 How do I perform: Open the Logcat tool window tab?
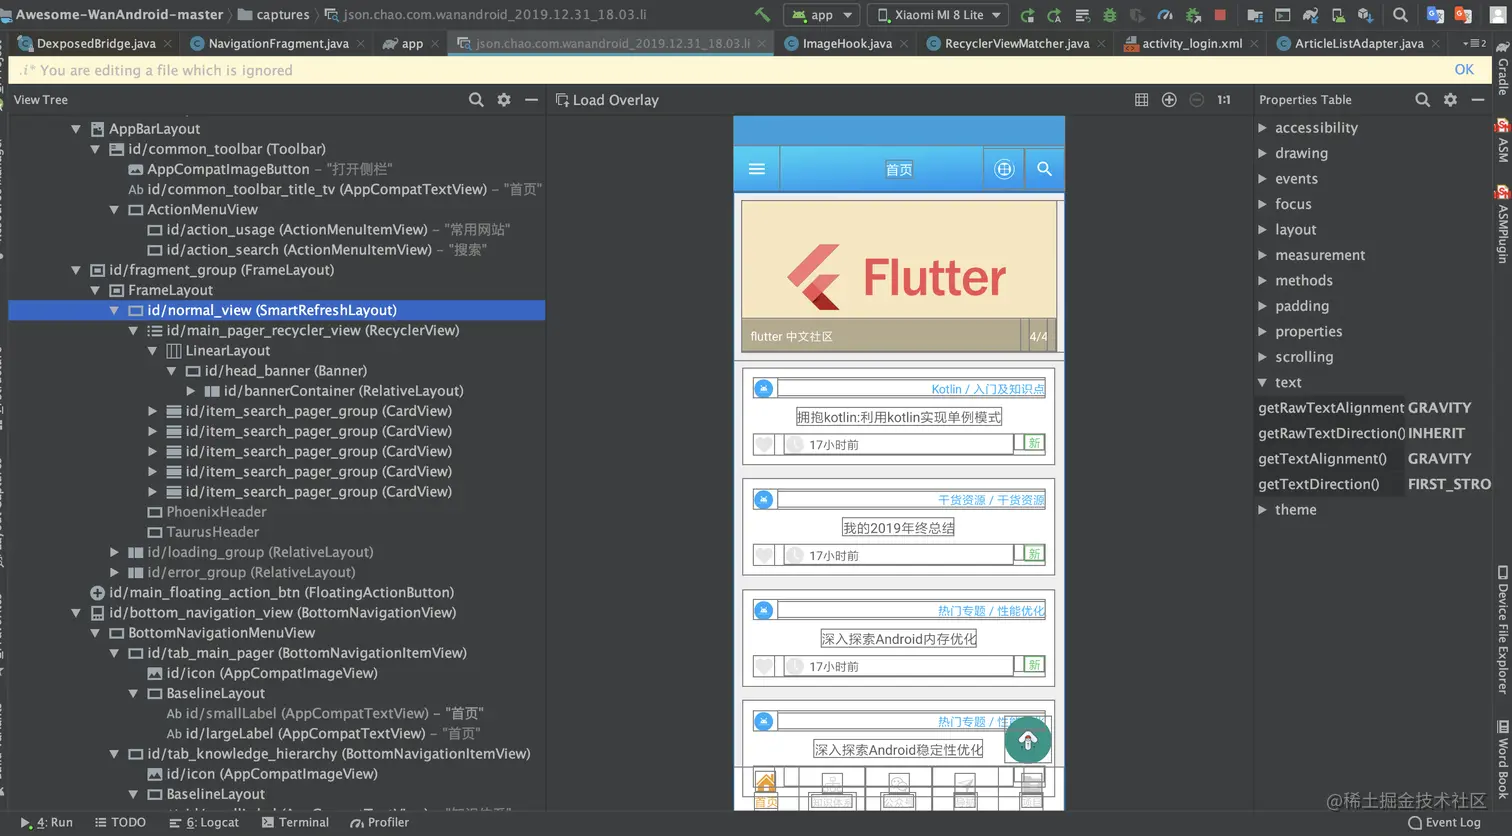point(205,822)
